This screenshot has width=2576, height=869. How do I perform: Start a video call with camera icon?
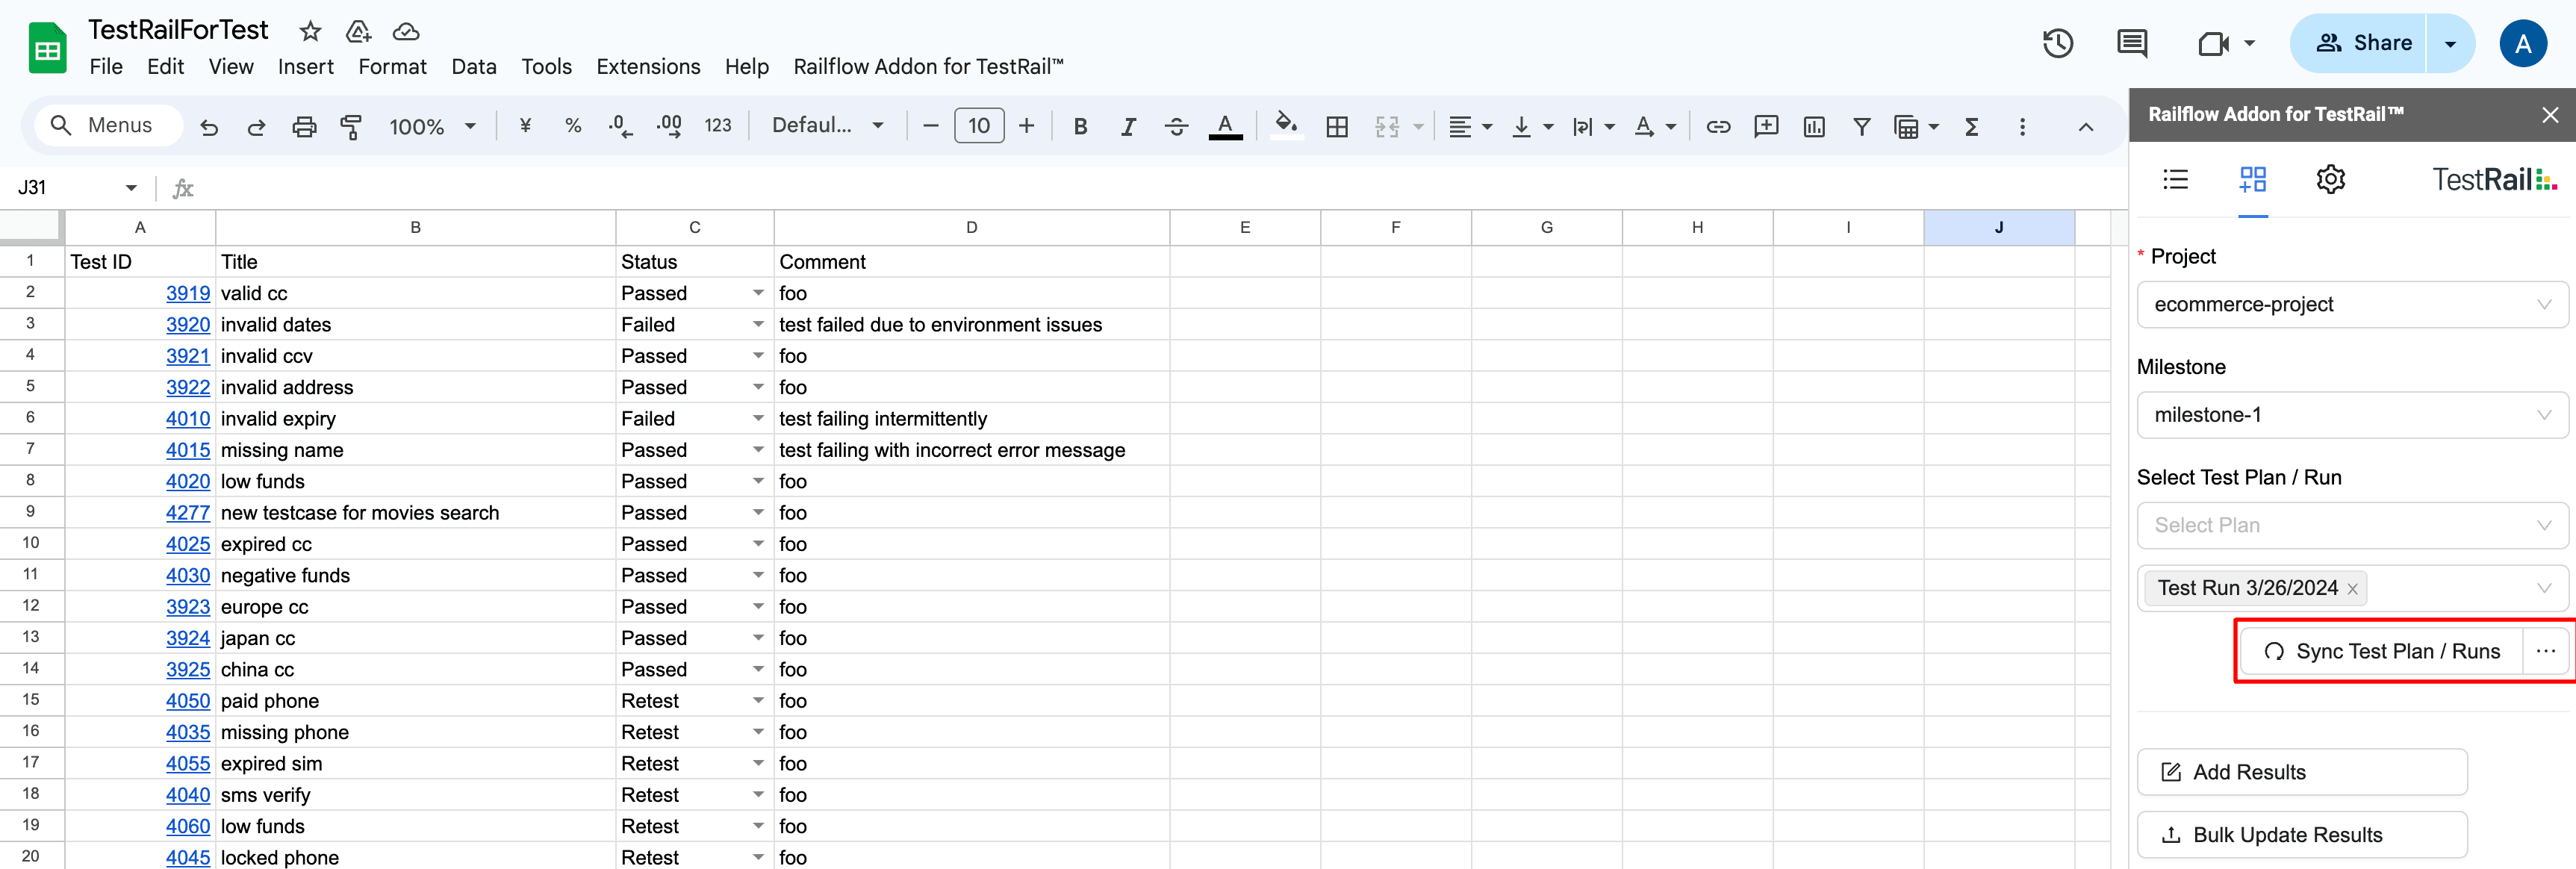click(2214, 43)
